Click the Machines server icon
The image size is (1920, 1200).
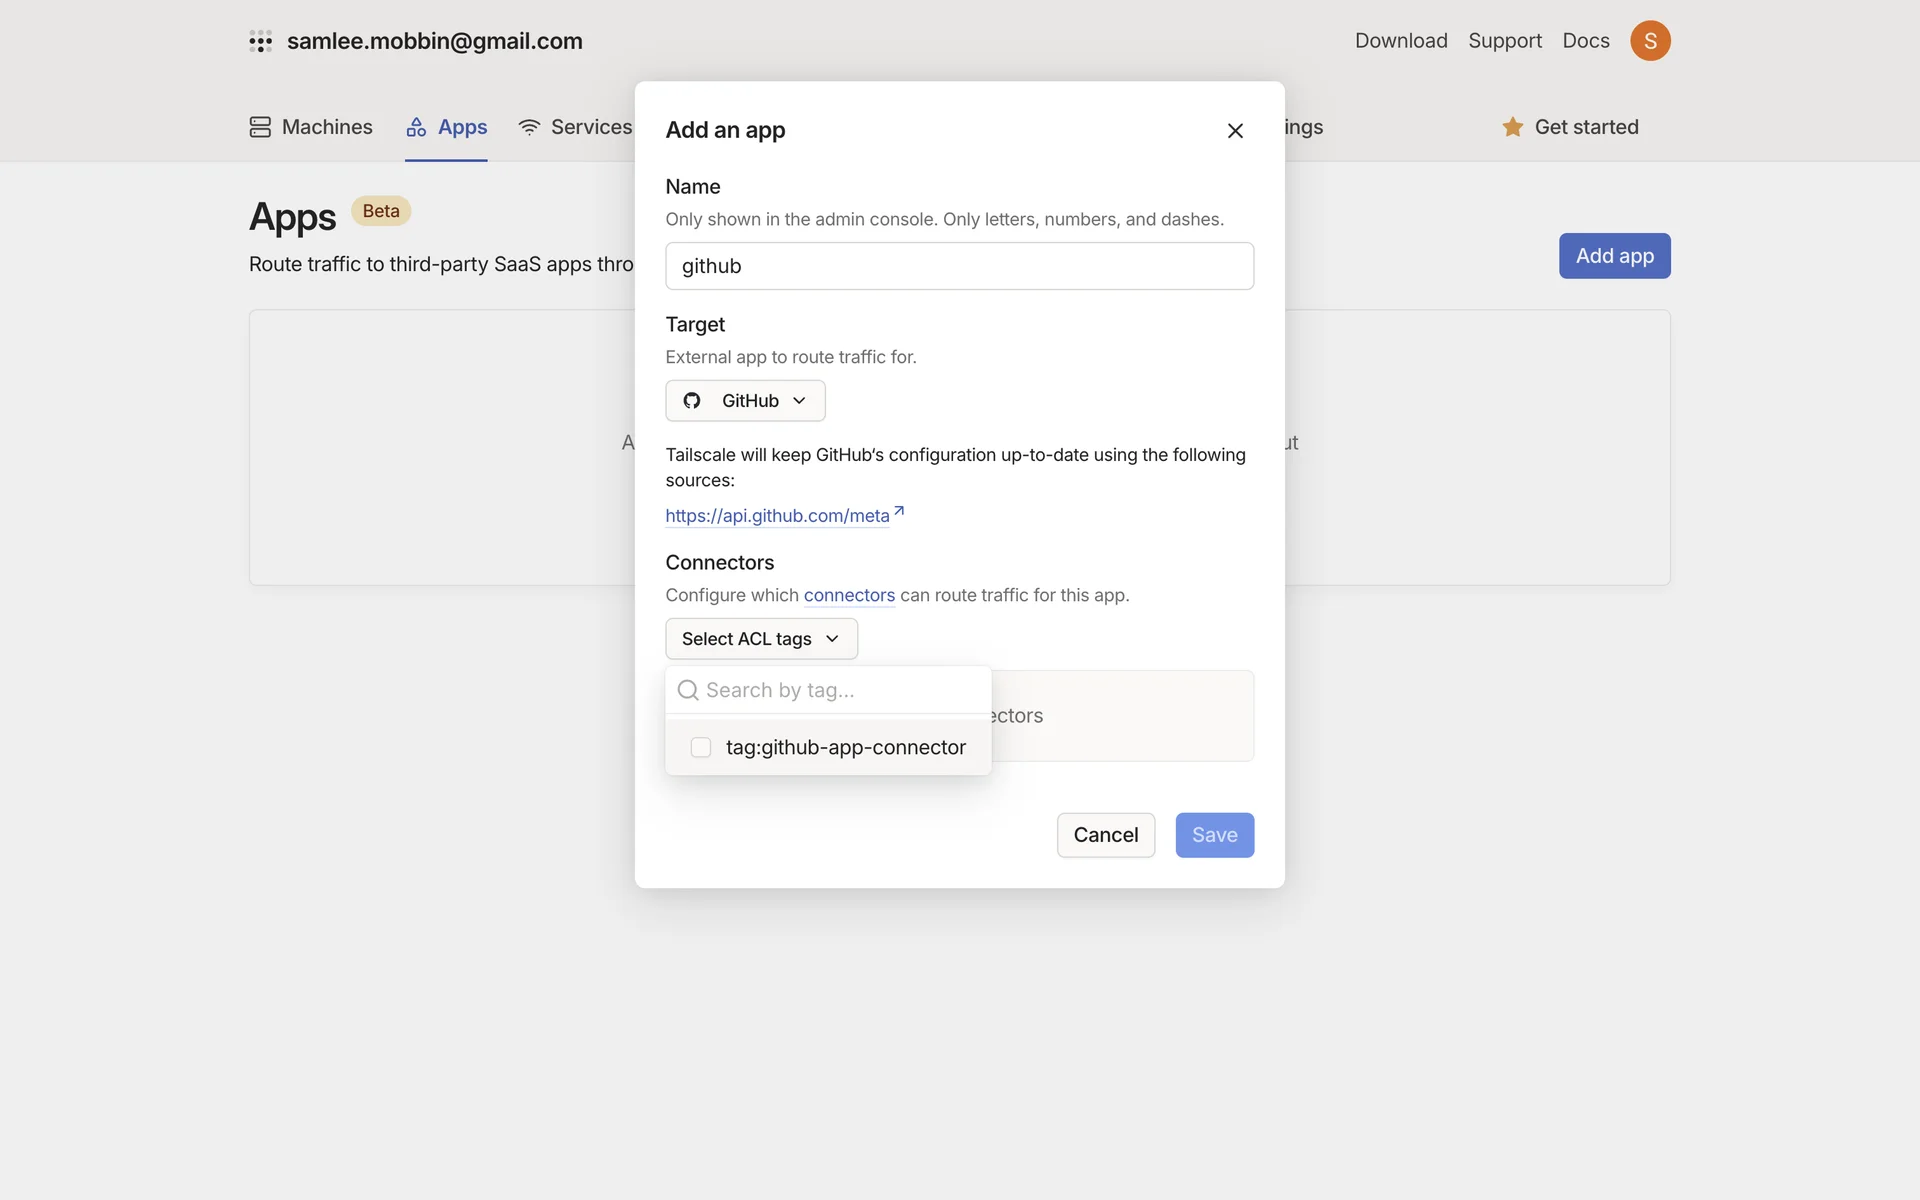(260, 127)
